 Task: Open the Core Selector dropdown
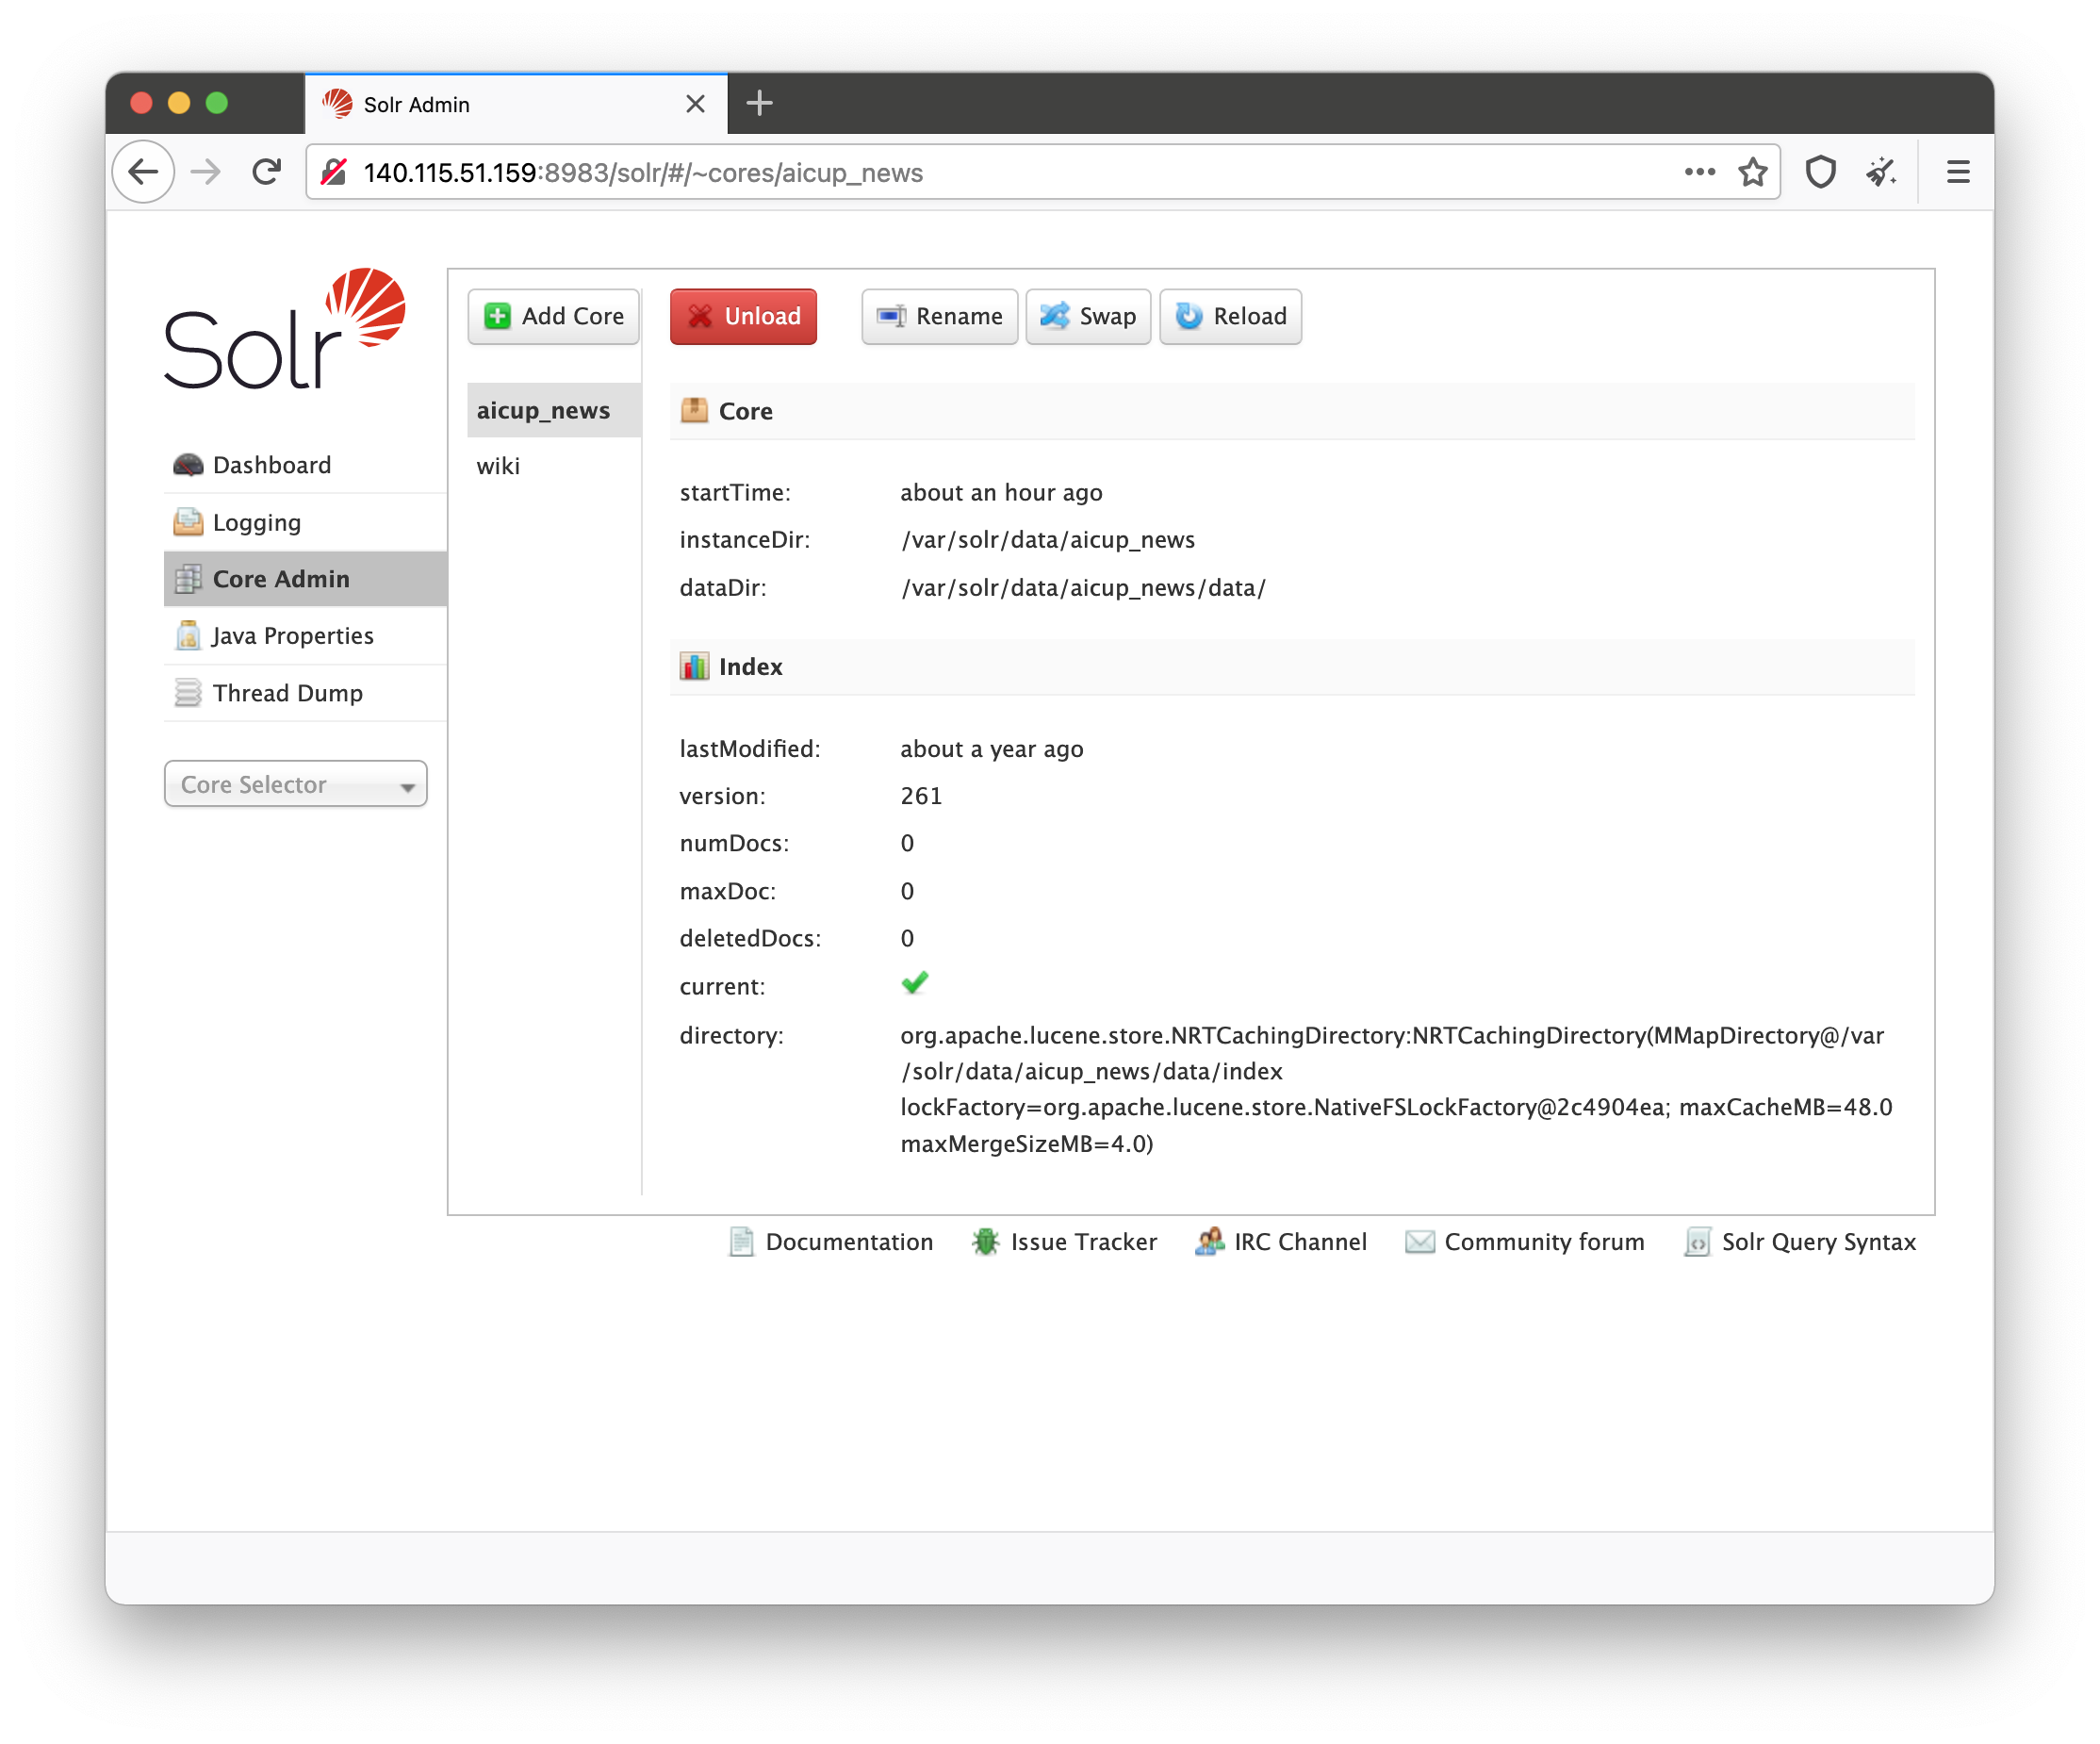click(296, 784)
